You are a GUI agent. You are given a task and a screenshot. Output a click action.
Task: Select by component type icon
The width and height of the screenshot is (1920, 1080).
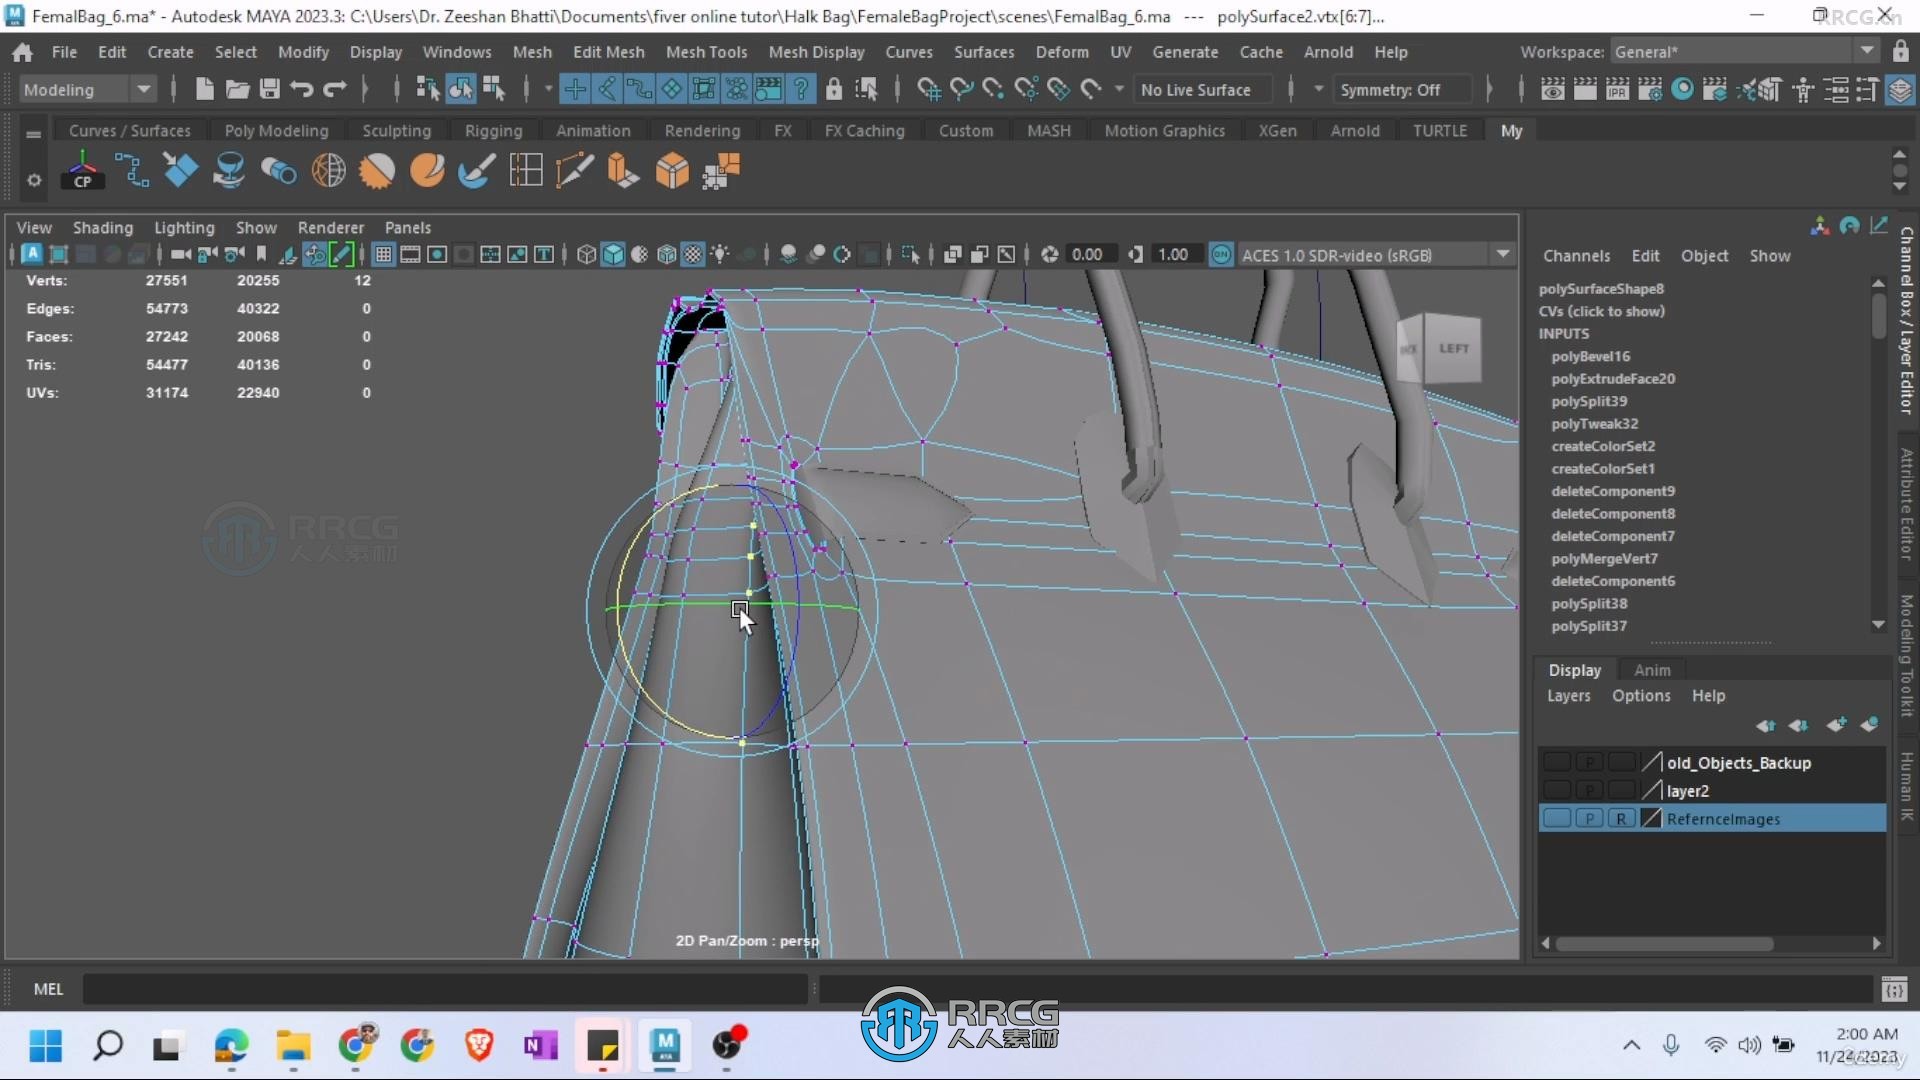click(493, 90)
